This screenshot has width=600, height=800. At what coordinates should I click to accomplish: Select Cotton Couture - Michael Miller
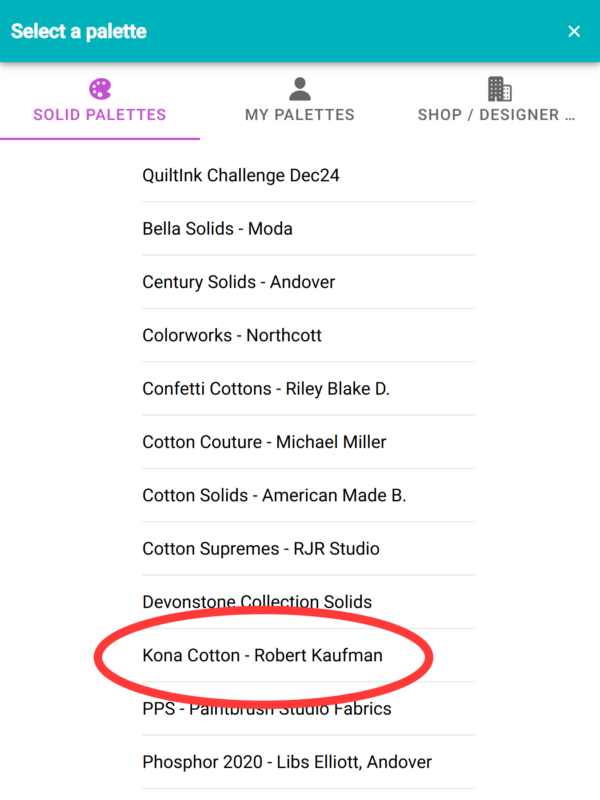tap(264, 442)
